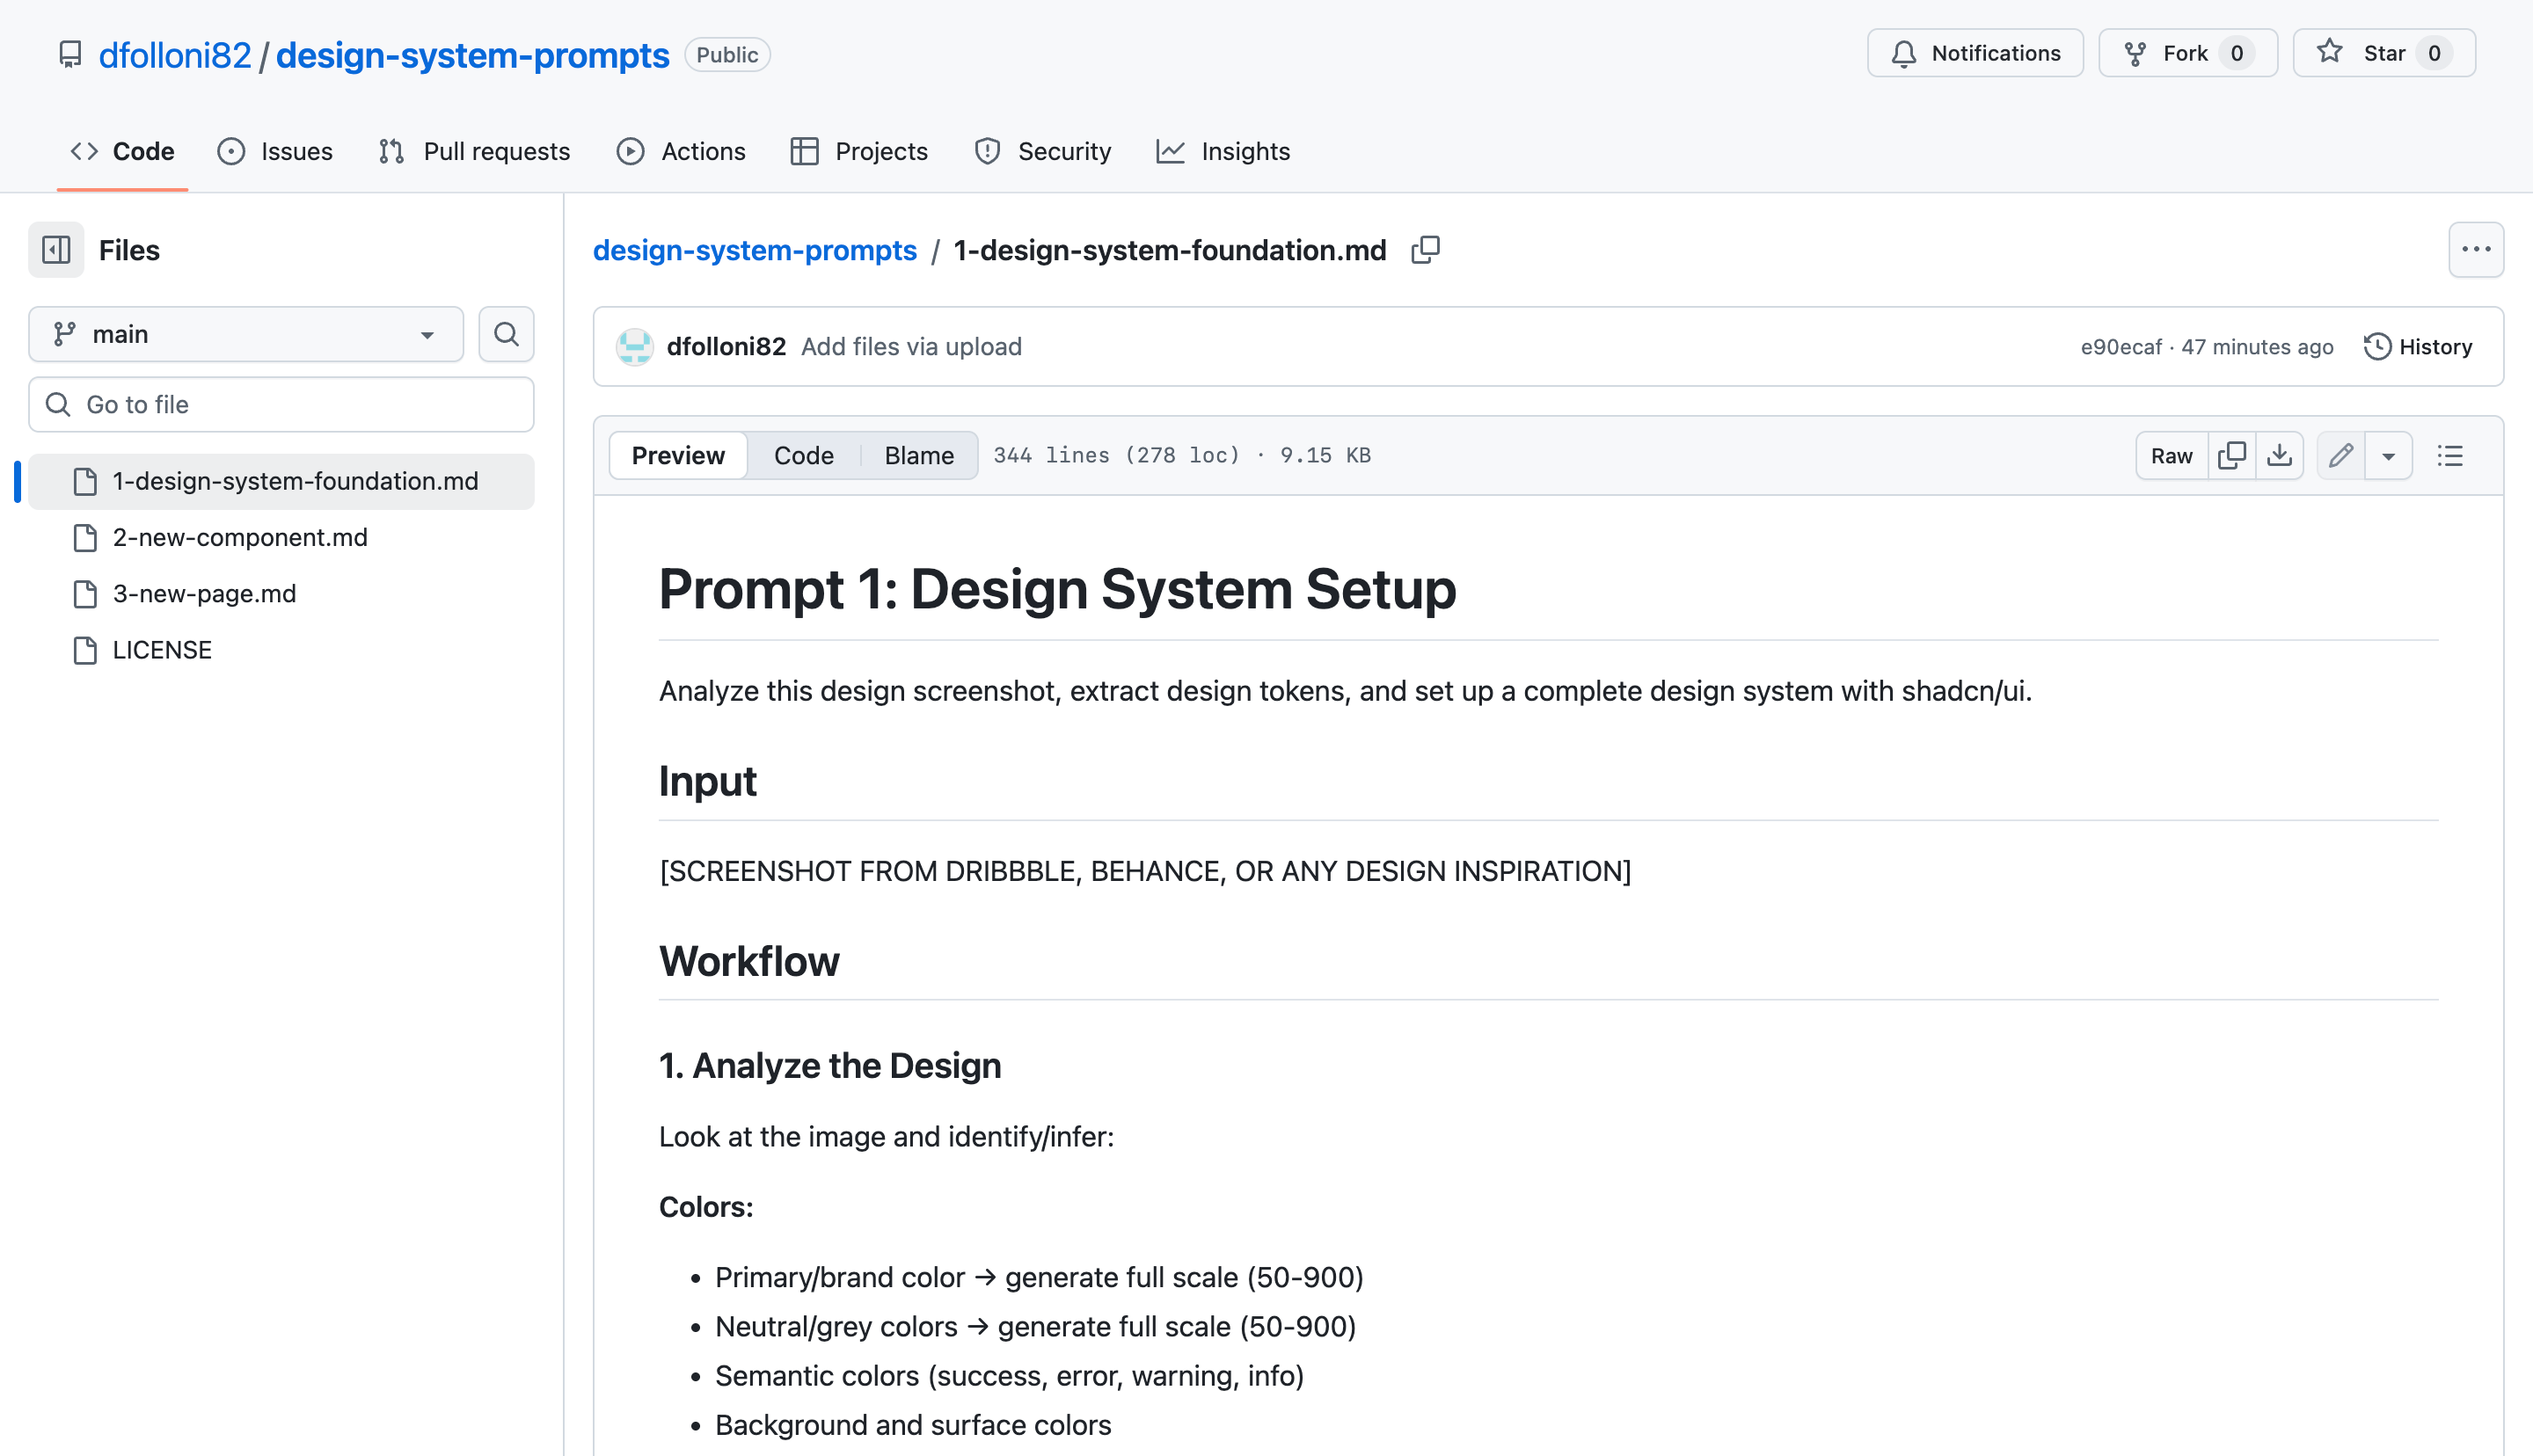The width and height of the screenshot is (2533, 1456).
Task: Open design-system-prompts repository title link
Action: 472,55
